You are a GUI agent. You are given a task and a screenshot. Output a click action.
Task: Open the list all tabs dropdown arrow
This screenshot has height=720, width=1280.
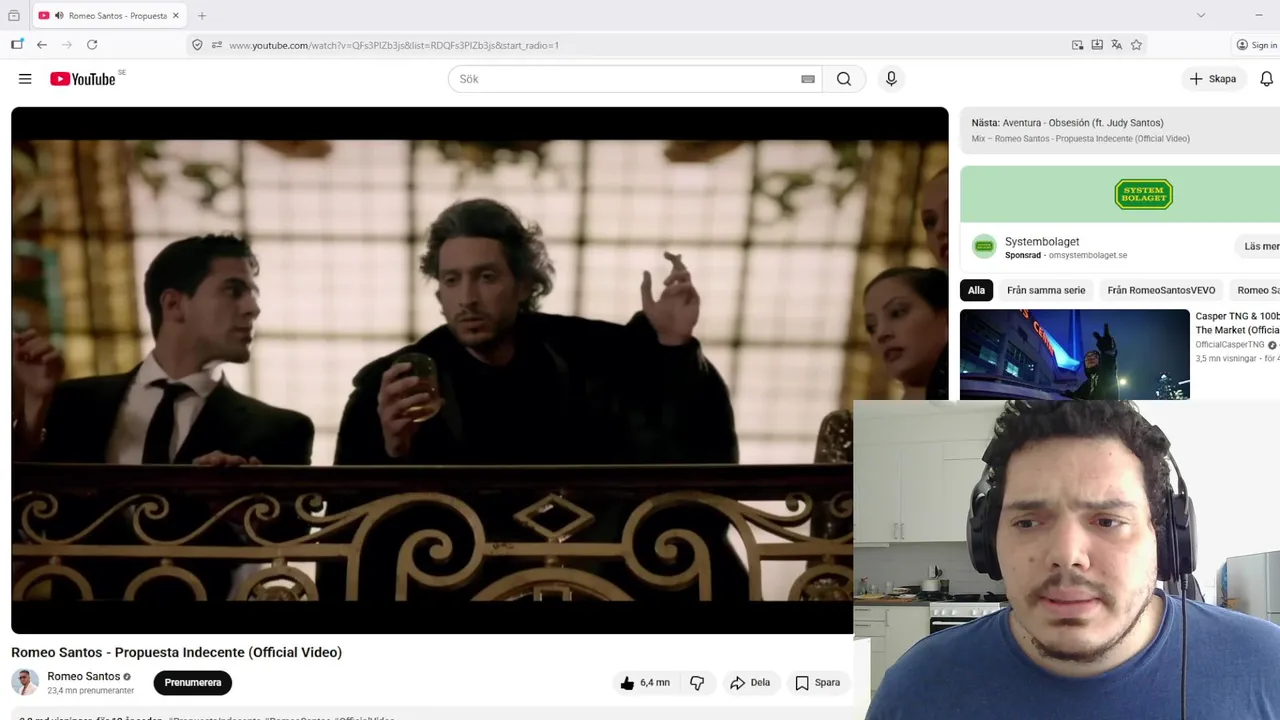point(1201,15)
